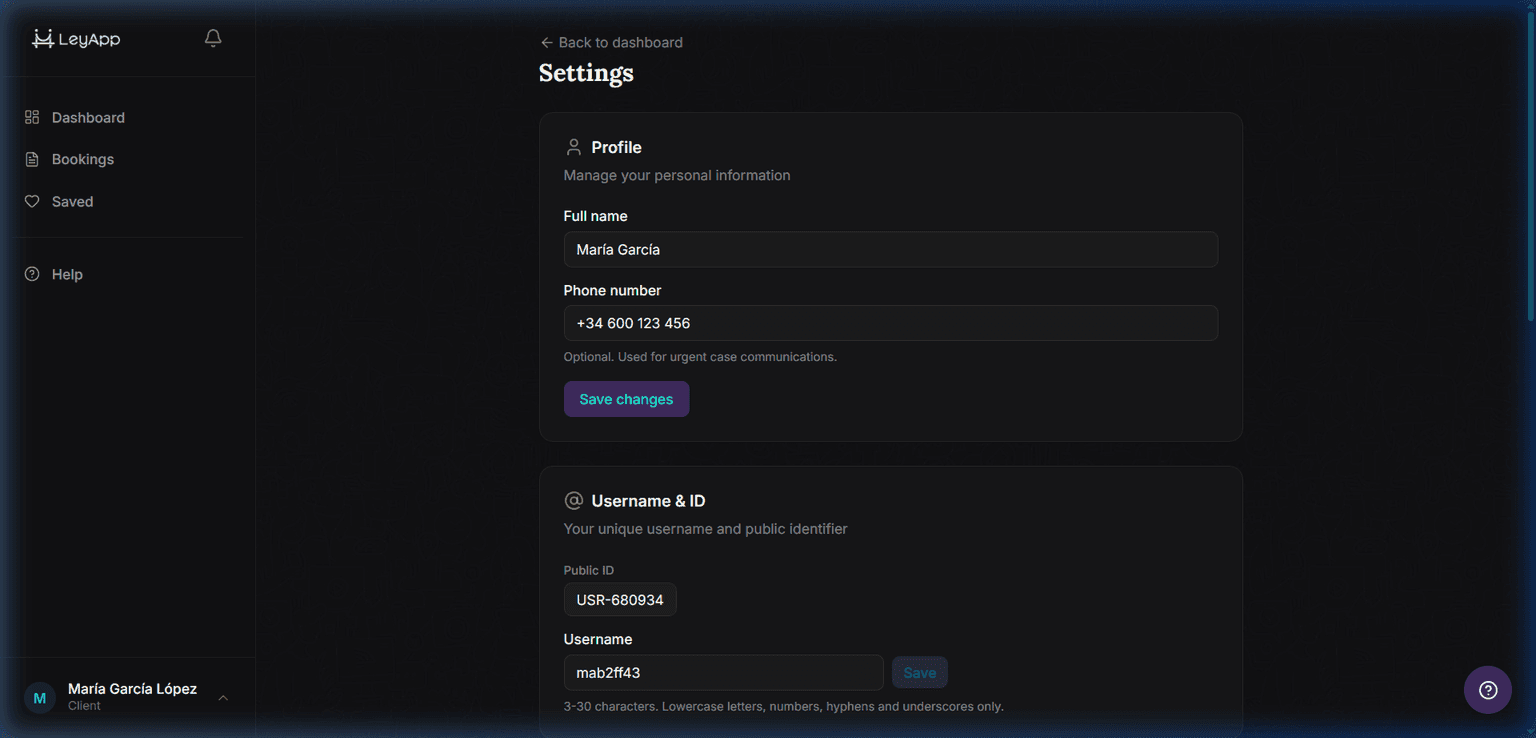Viewport: 1536px width, 738px height.
Task: Click the LeyApp logo
Action: point(75,38)
